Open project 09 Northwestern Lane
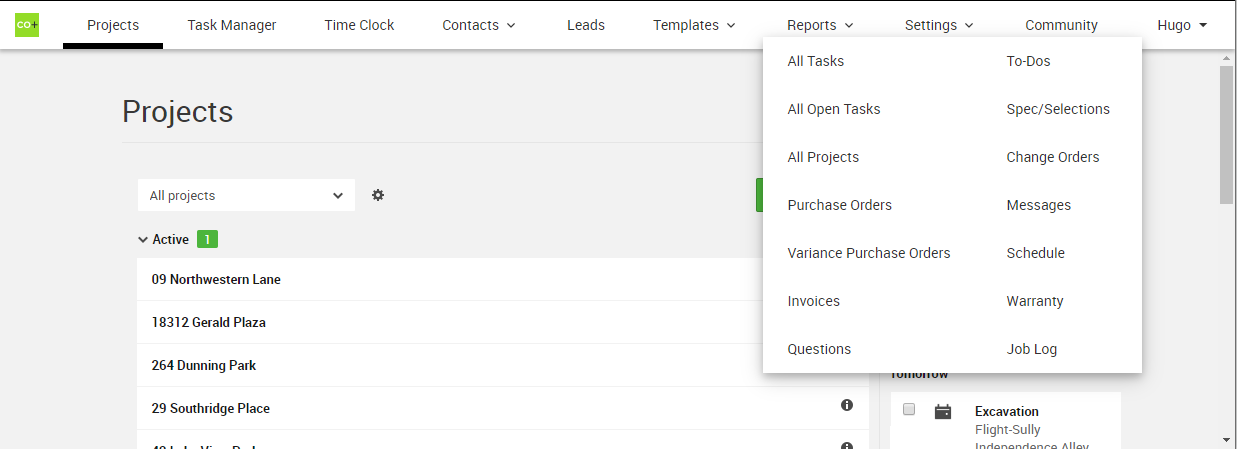The image size is (1237, 449). click(216, 280)
